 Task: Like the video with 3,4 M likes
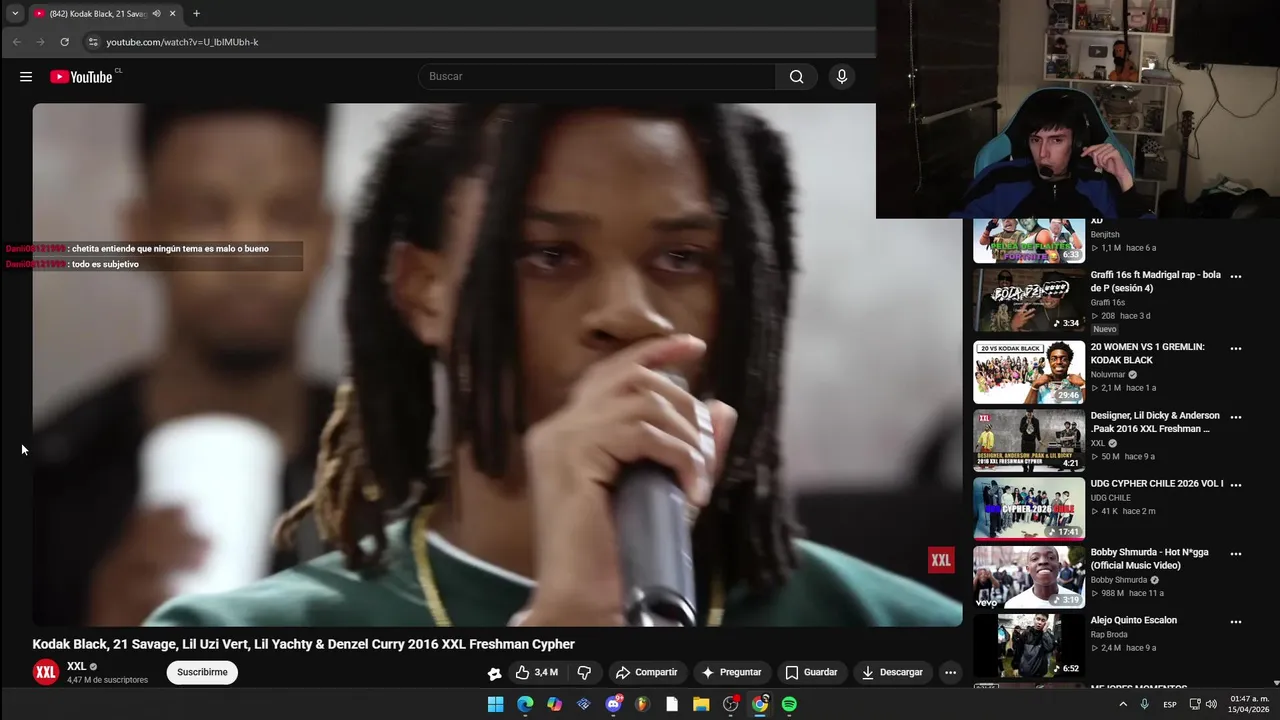(x=536, y=672)
